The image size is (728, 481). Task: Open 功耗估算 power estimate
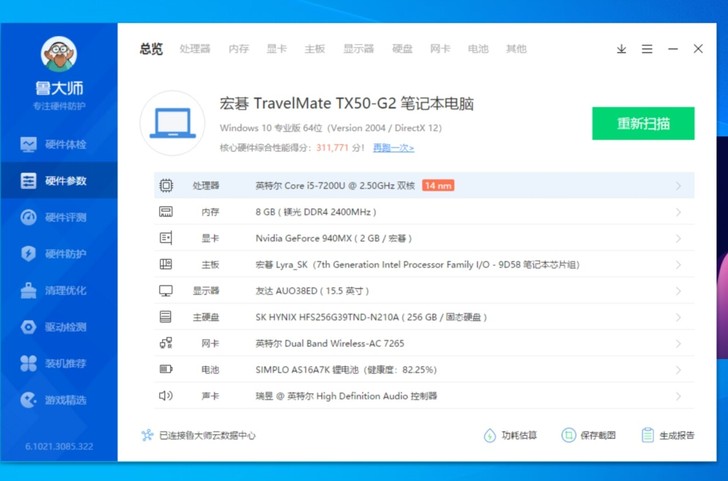click(510, 436)
